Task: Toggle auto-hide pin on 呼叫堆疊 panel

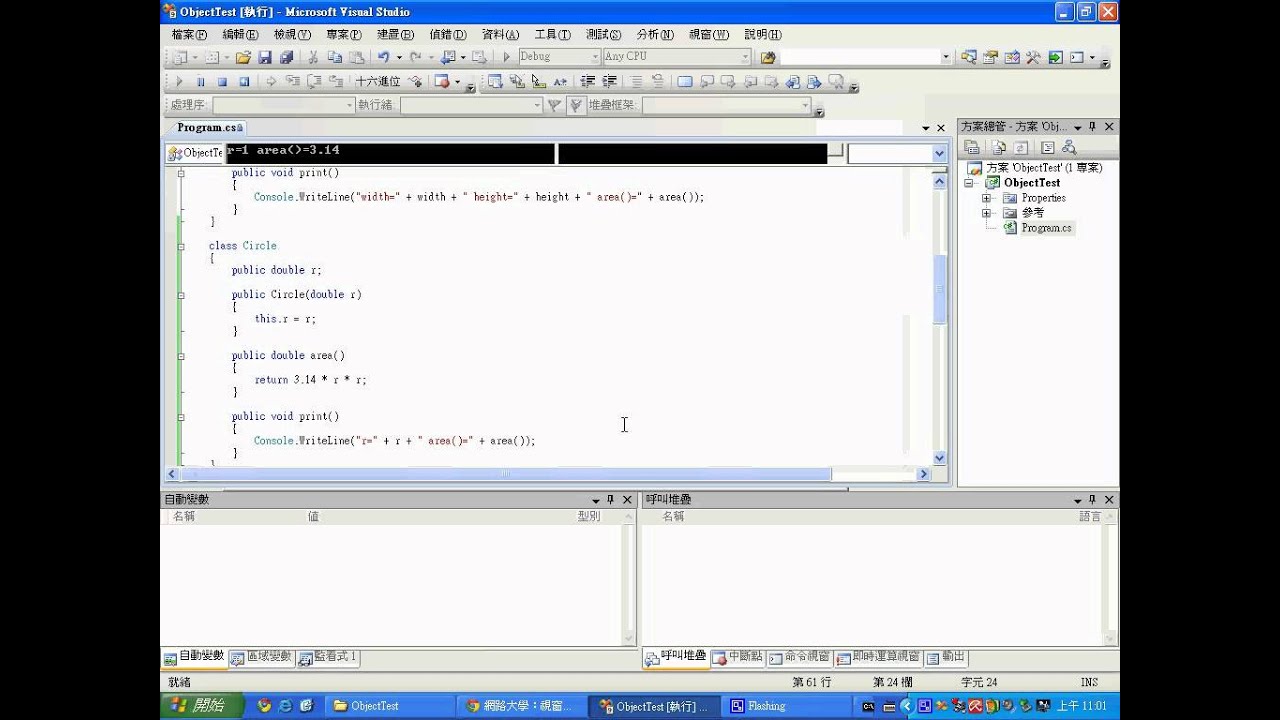Action: [x=1093, y=500]
